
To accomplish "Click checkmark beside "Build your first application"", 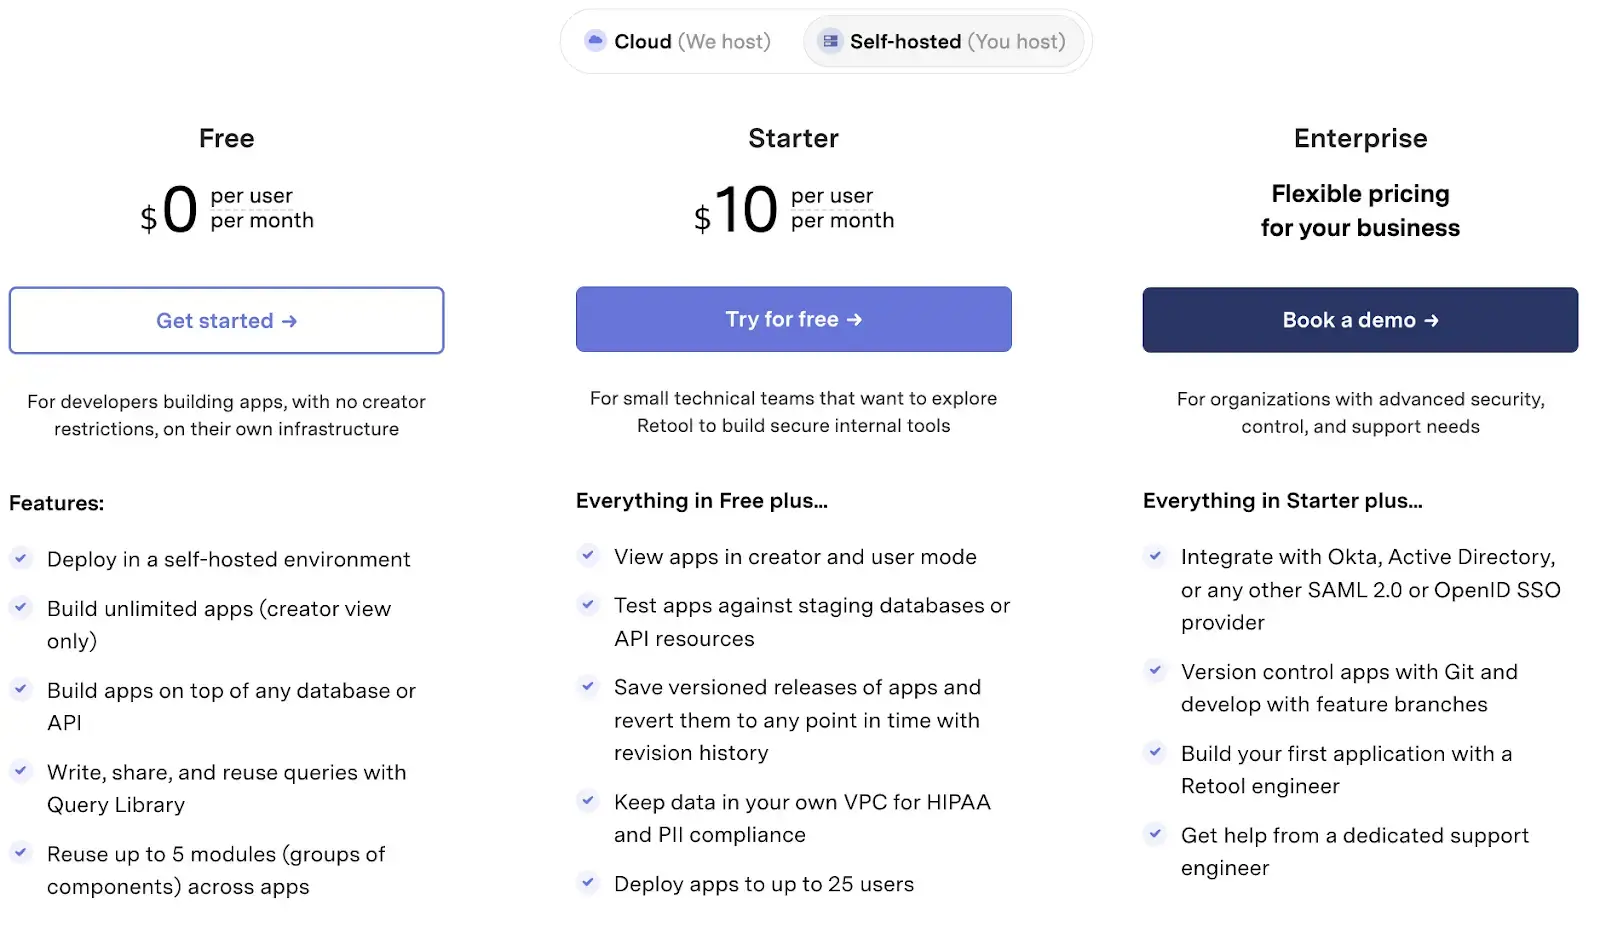I will (x=1155, y=751).
